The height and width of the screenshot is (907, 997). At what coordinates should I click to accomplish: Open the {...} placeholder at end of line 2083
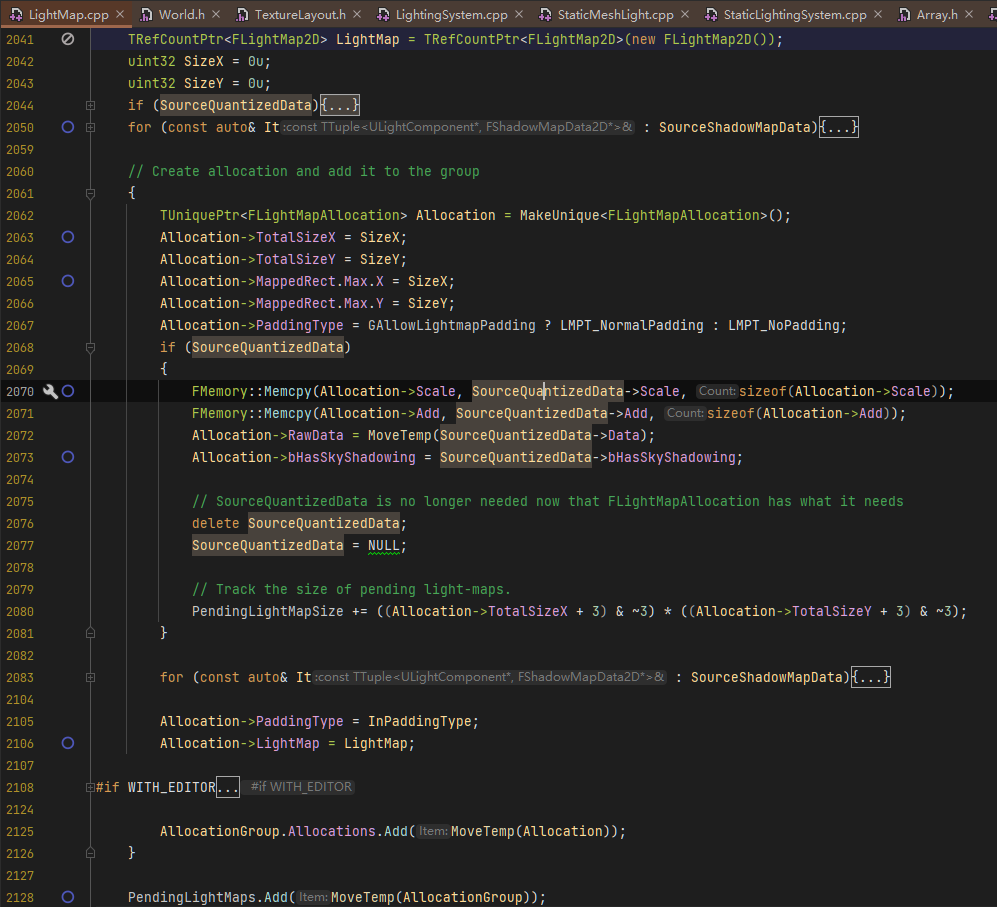coord(870,677)
